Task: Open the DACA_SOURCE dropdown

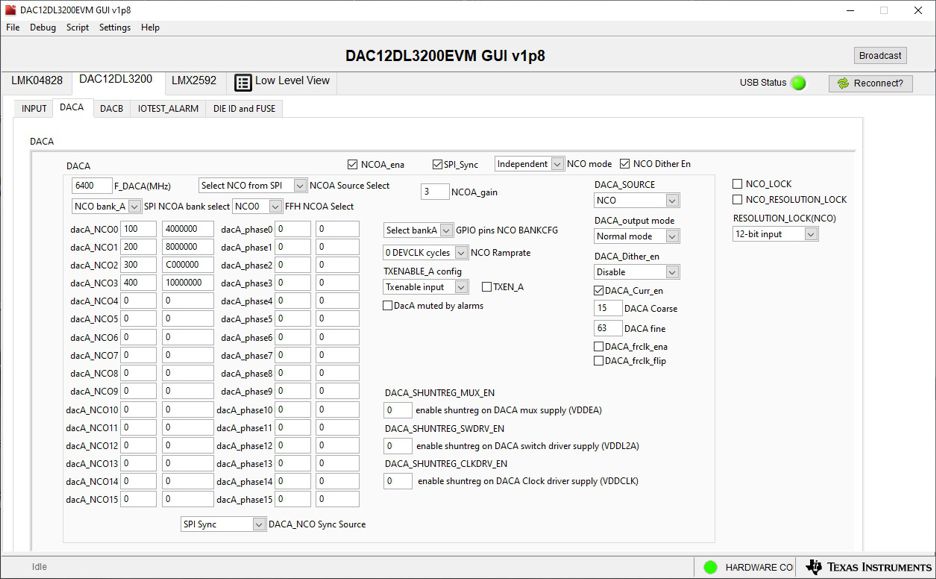Action: tap(636, 200)
